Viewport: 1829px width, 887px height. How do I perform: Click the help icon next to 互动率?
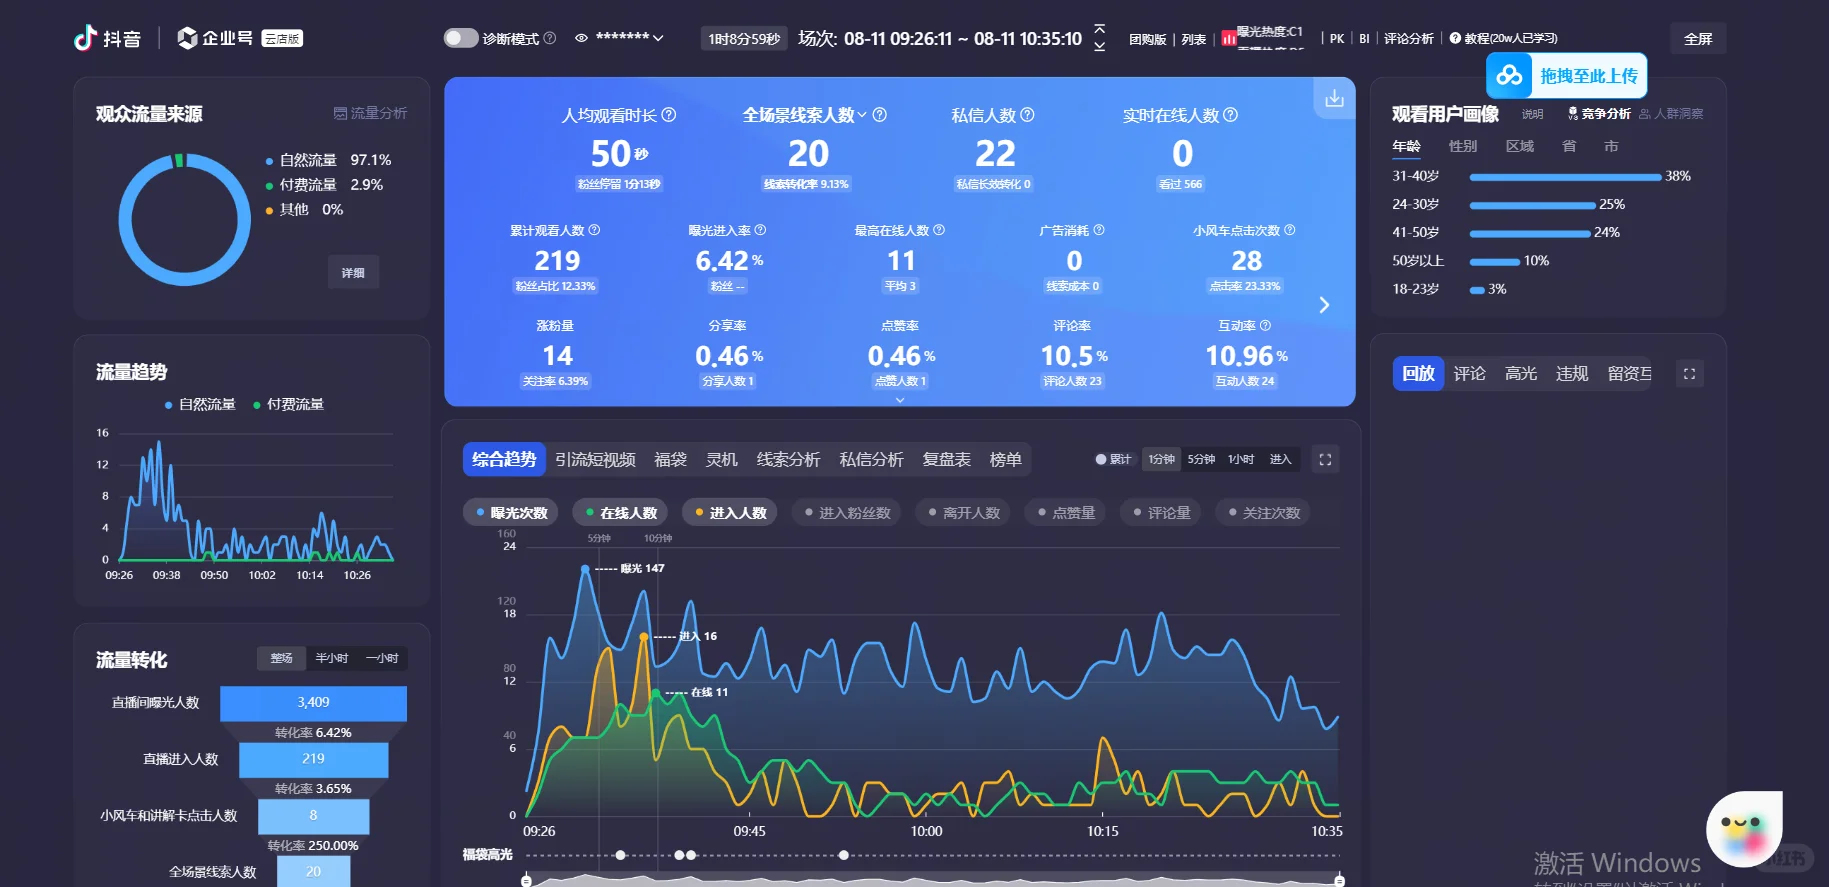pyautogui.click(x=1265, y=326)
